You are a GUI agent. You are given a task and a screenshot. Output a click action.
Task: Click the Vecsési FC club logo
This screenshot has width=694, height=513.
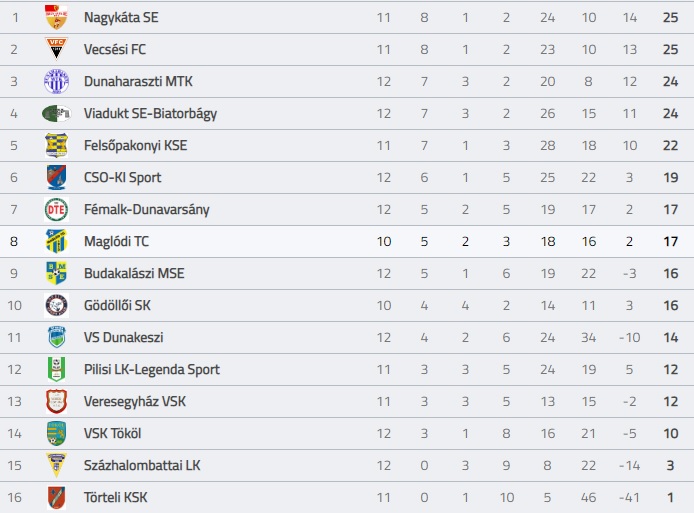(x=56, y=49)
